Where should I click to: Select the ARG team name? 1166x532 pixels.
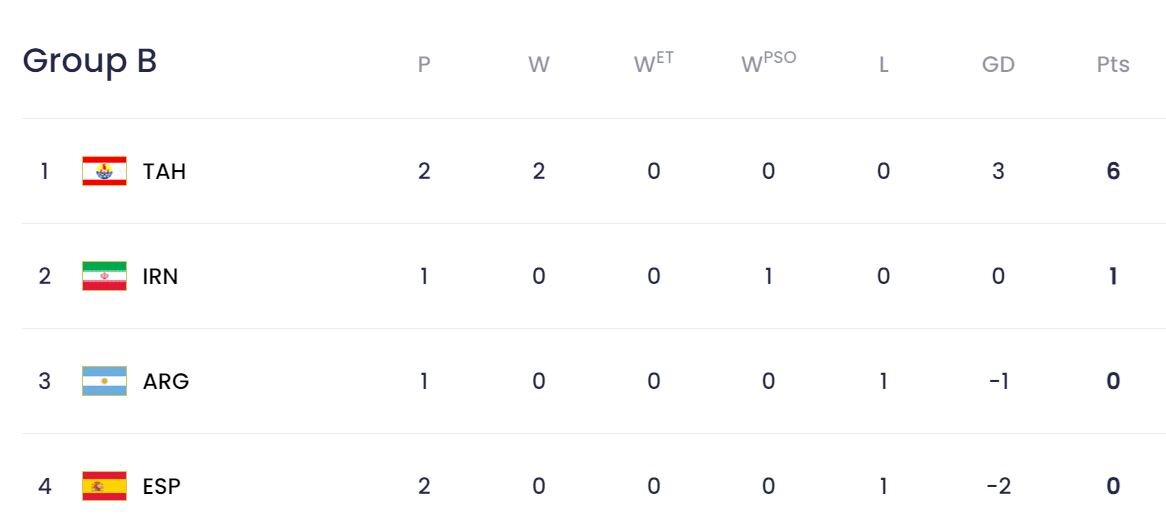pos(166,381)
